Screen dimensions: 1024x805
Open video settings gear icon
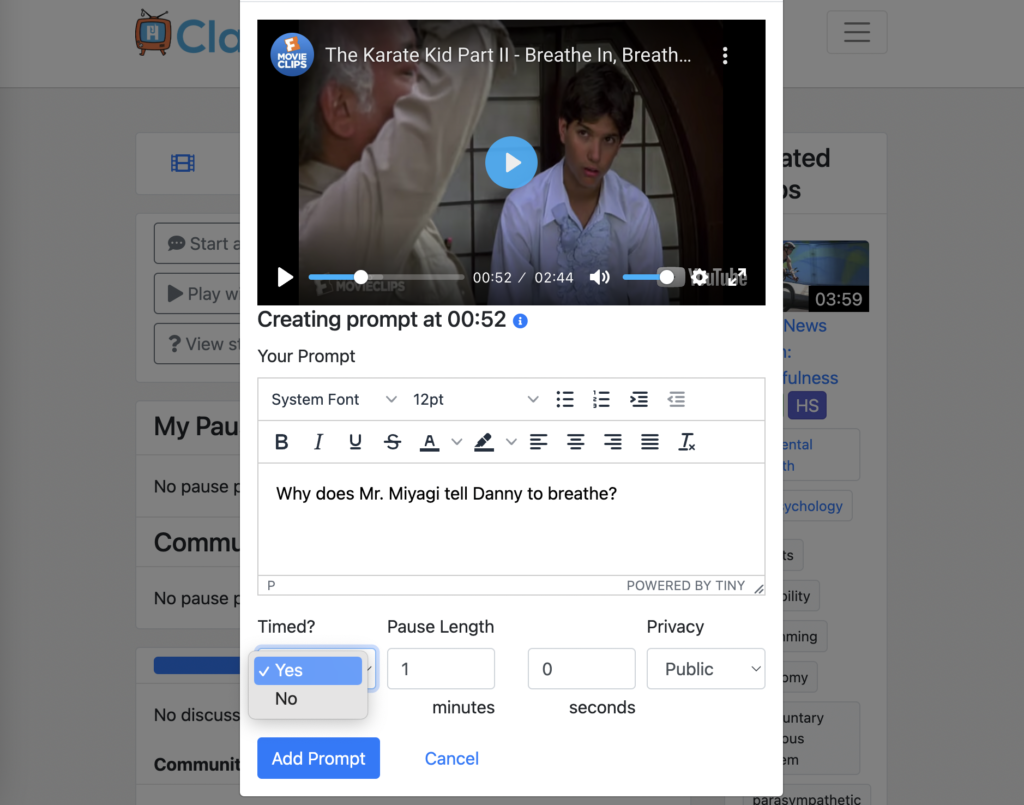(x=699, y=277)
